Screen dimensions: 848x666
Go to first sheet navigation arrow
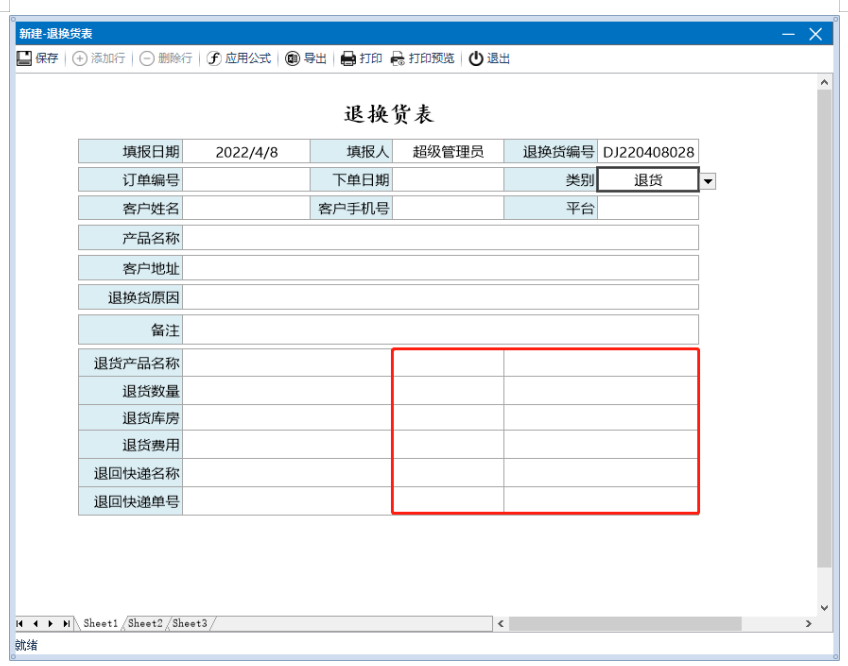pos(20,624)
